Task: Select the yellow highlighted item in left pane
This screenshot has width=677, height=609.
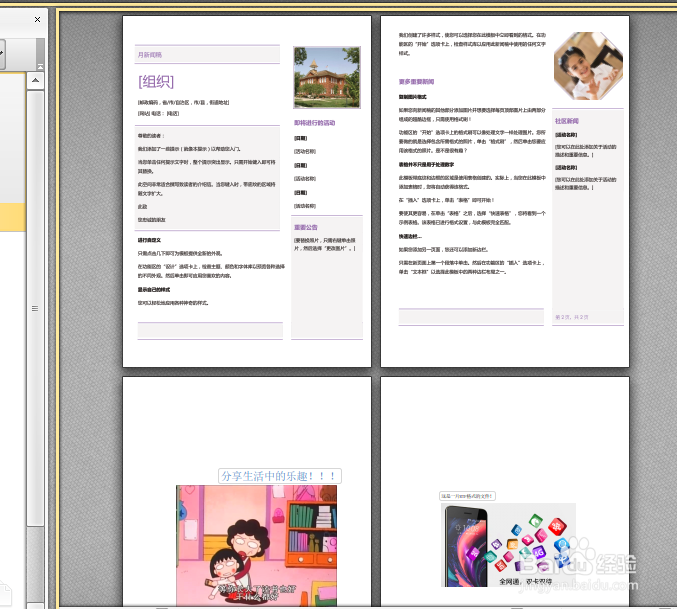Action: 13,217
